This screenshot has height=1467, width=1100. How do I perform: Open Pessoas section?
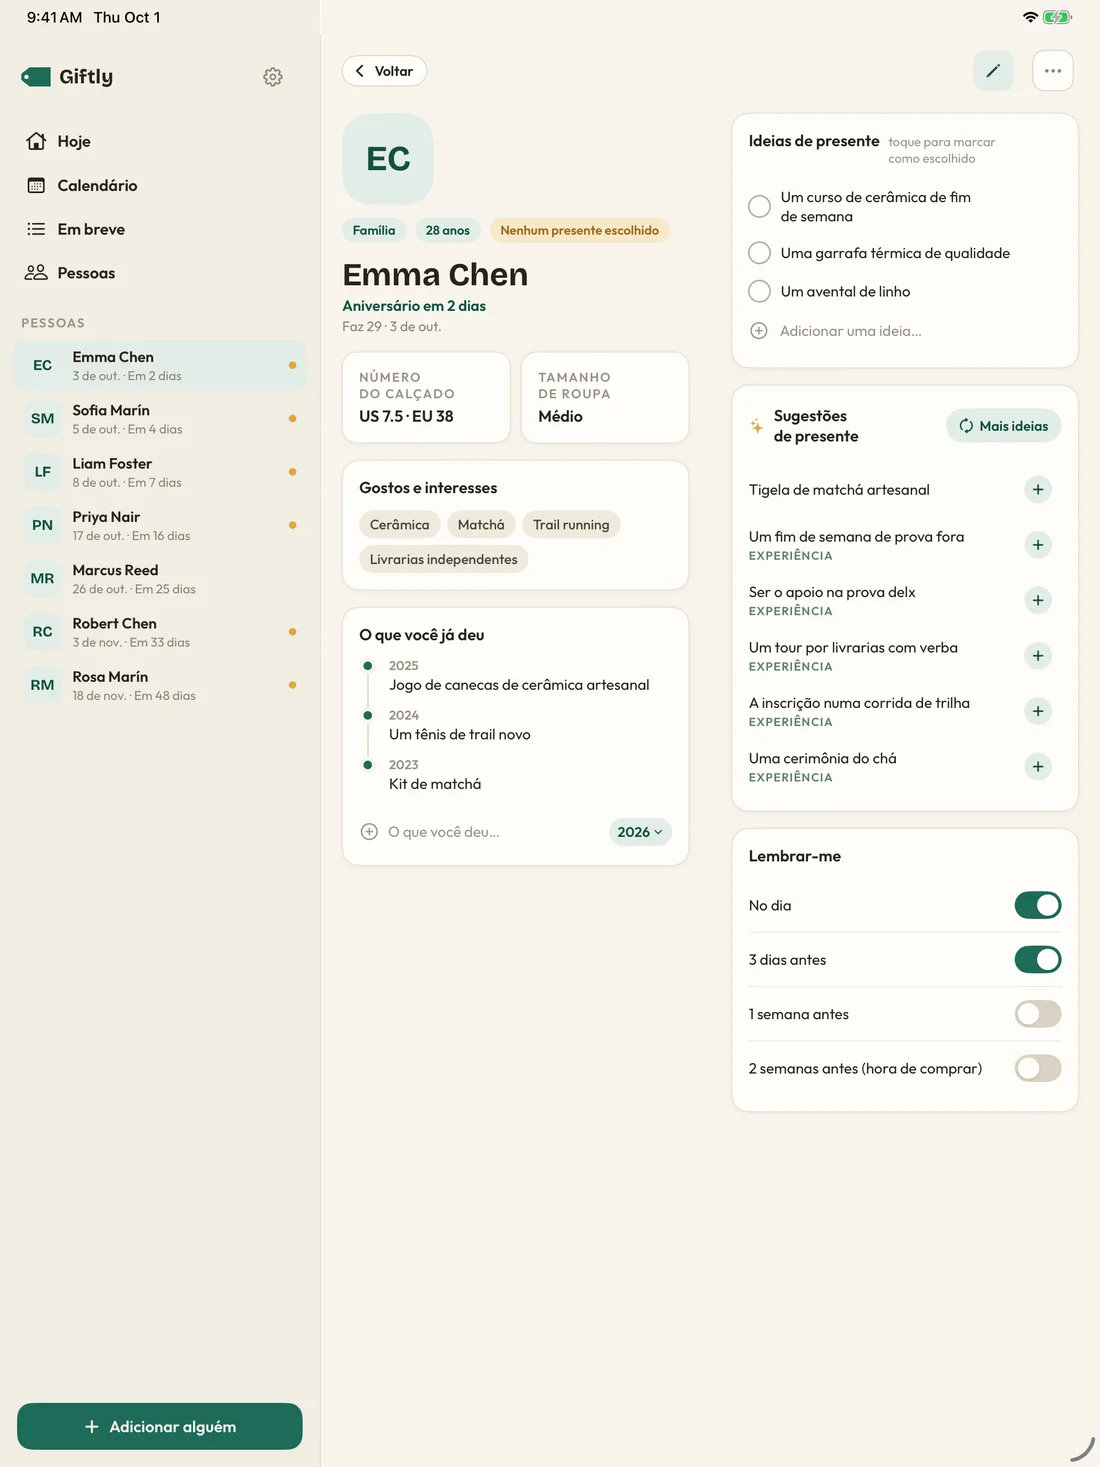point(160,273)
